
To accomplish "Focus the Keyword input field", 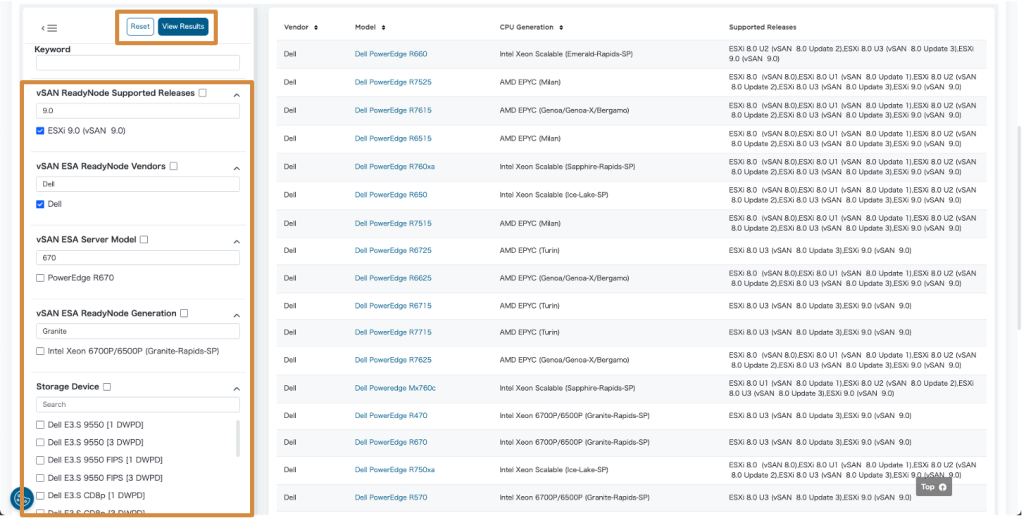I will [138, 63].
